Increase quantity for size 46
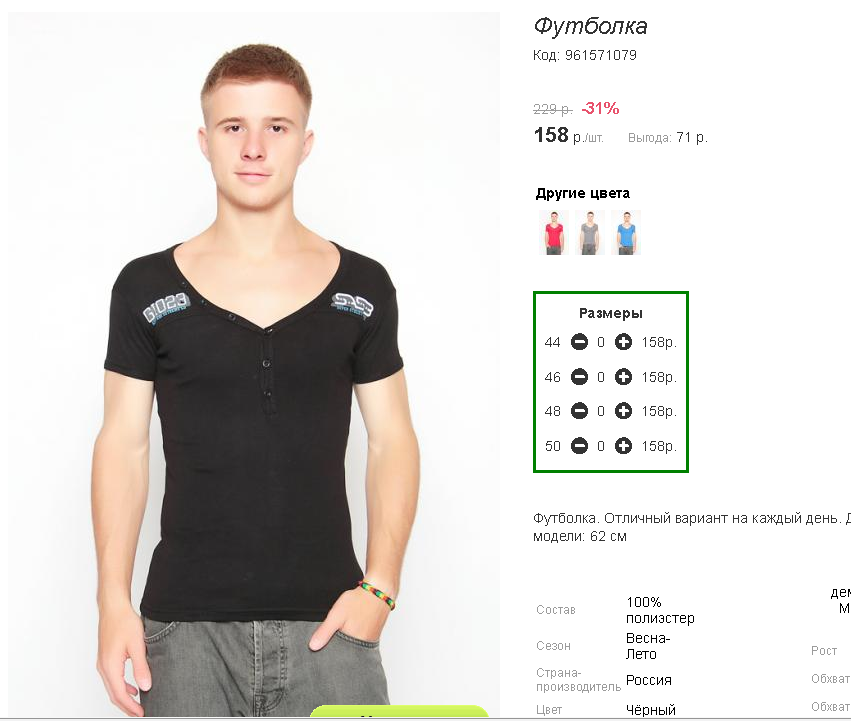The height and width of the screenshot is (721, 851). [x=623, y=377]
